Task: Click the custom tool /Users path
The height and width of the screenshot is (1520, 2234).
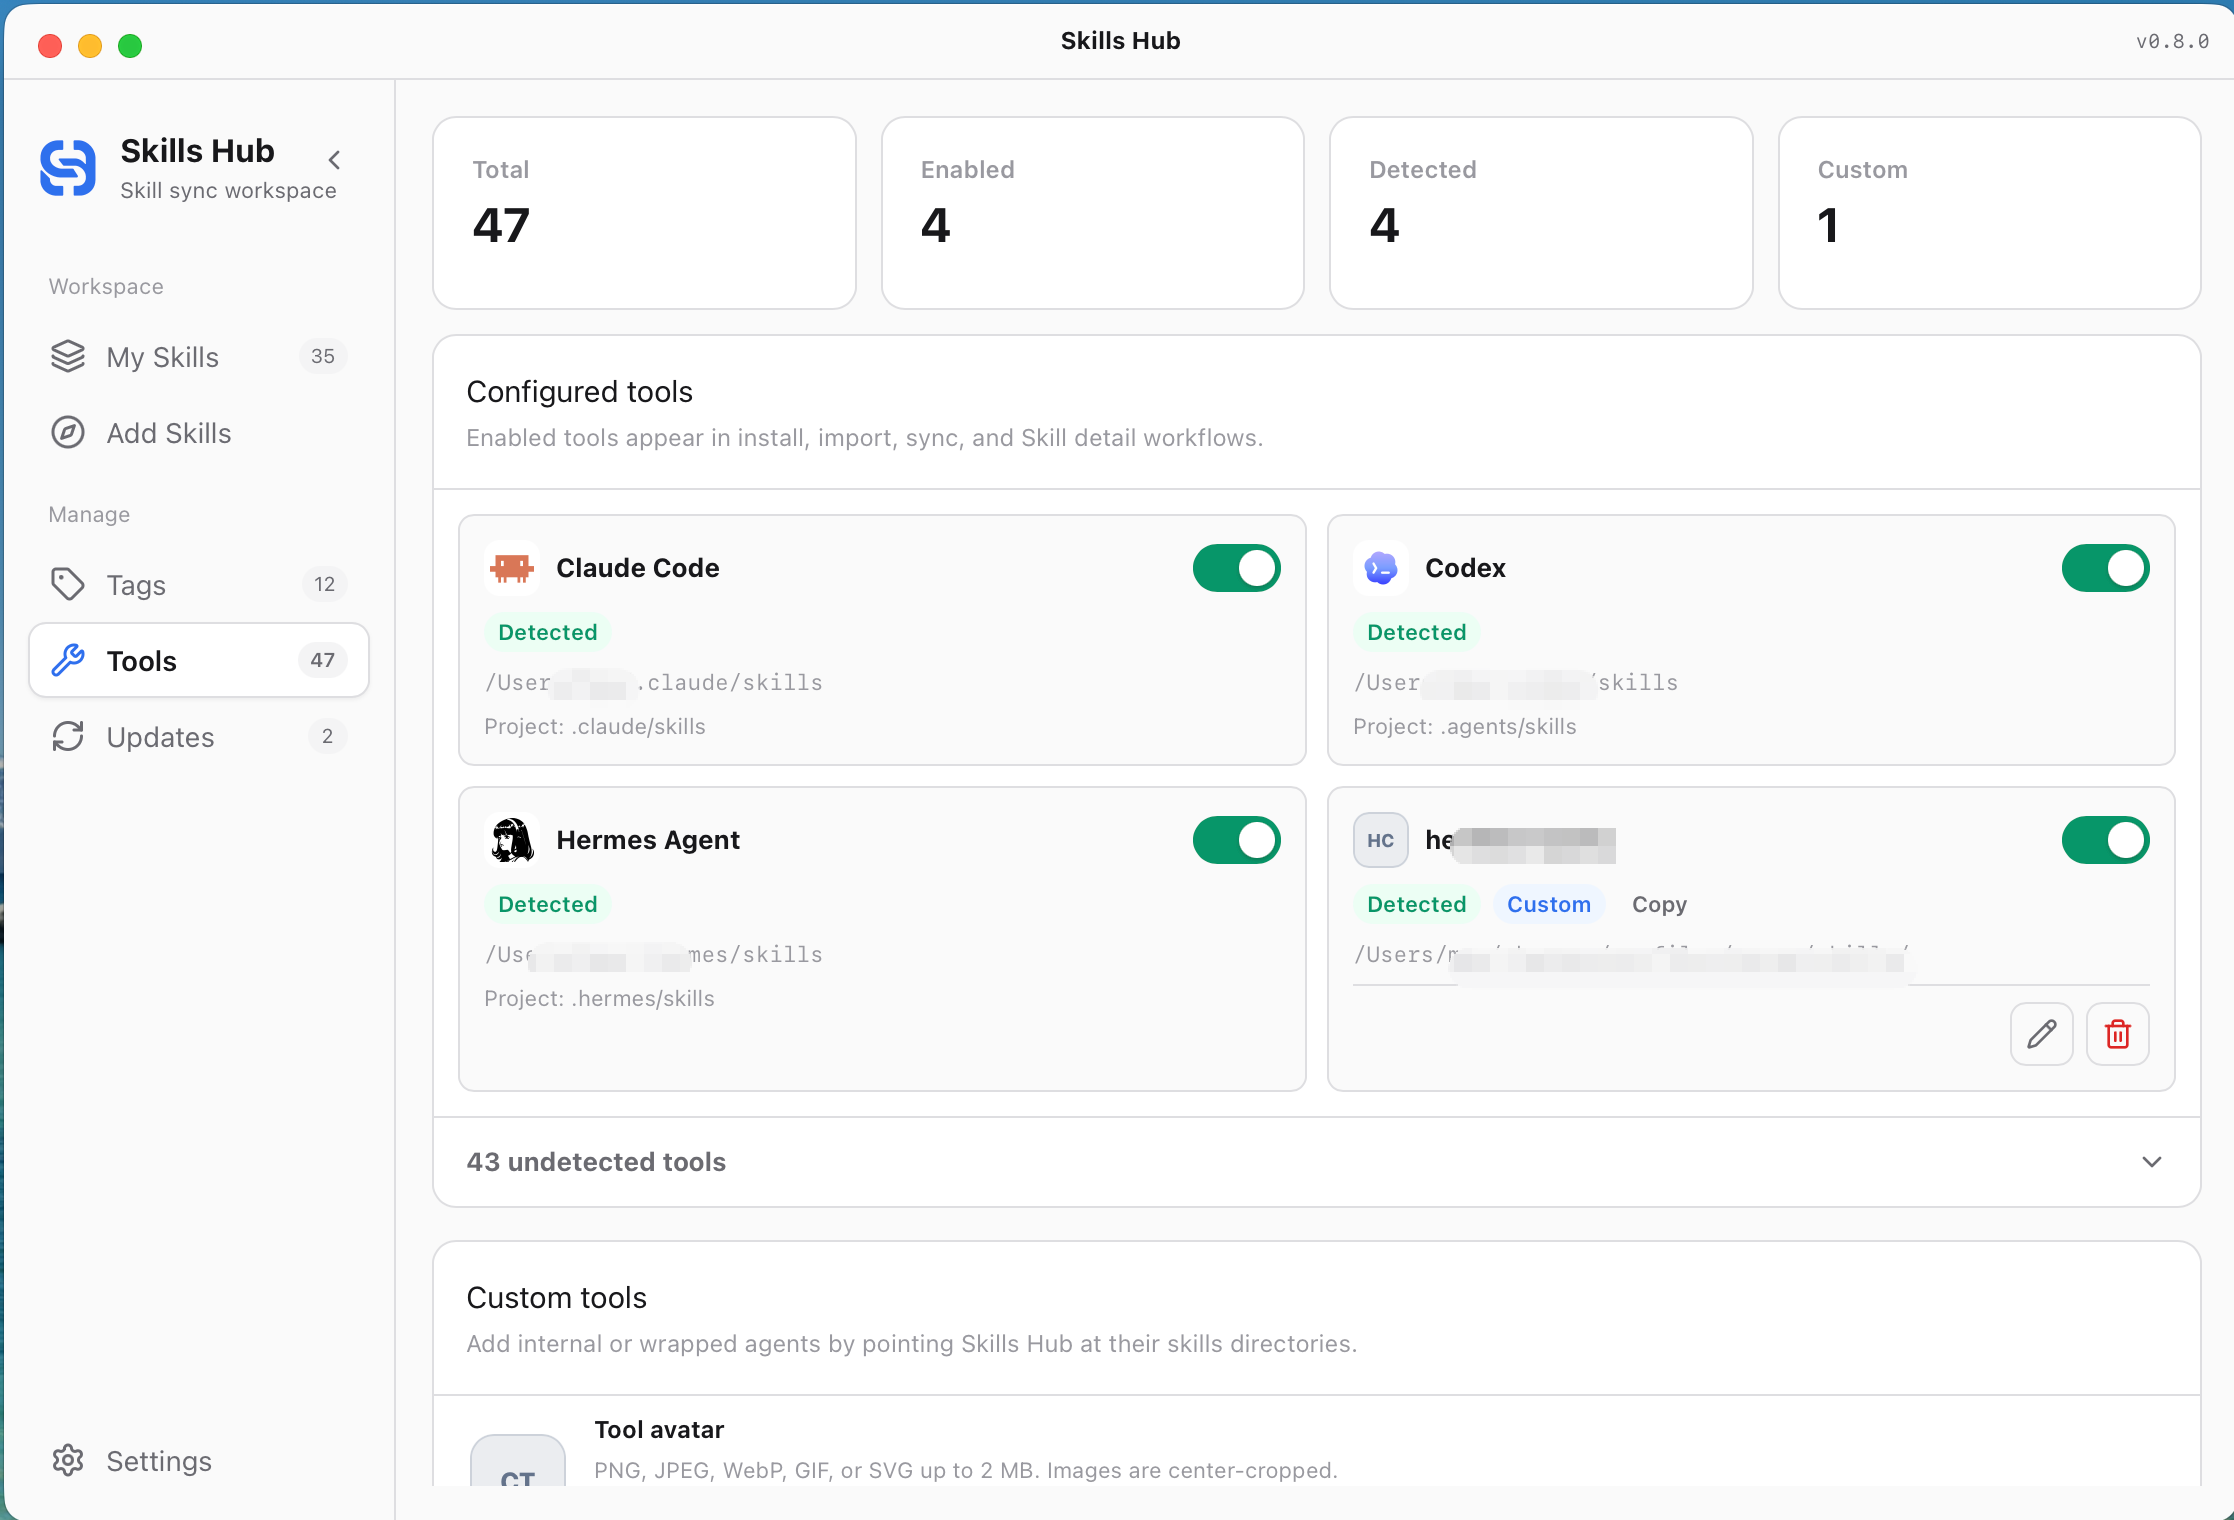Action: (1632, 955)
